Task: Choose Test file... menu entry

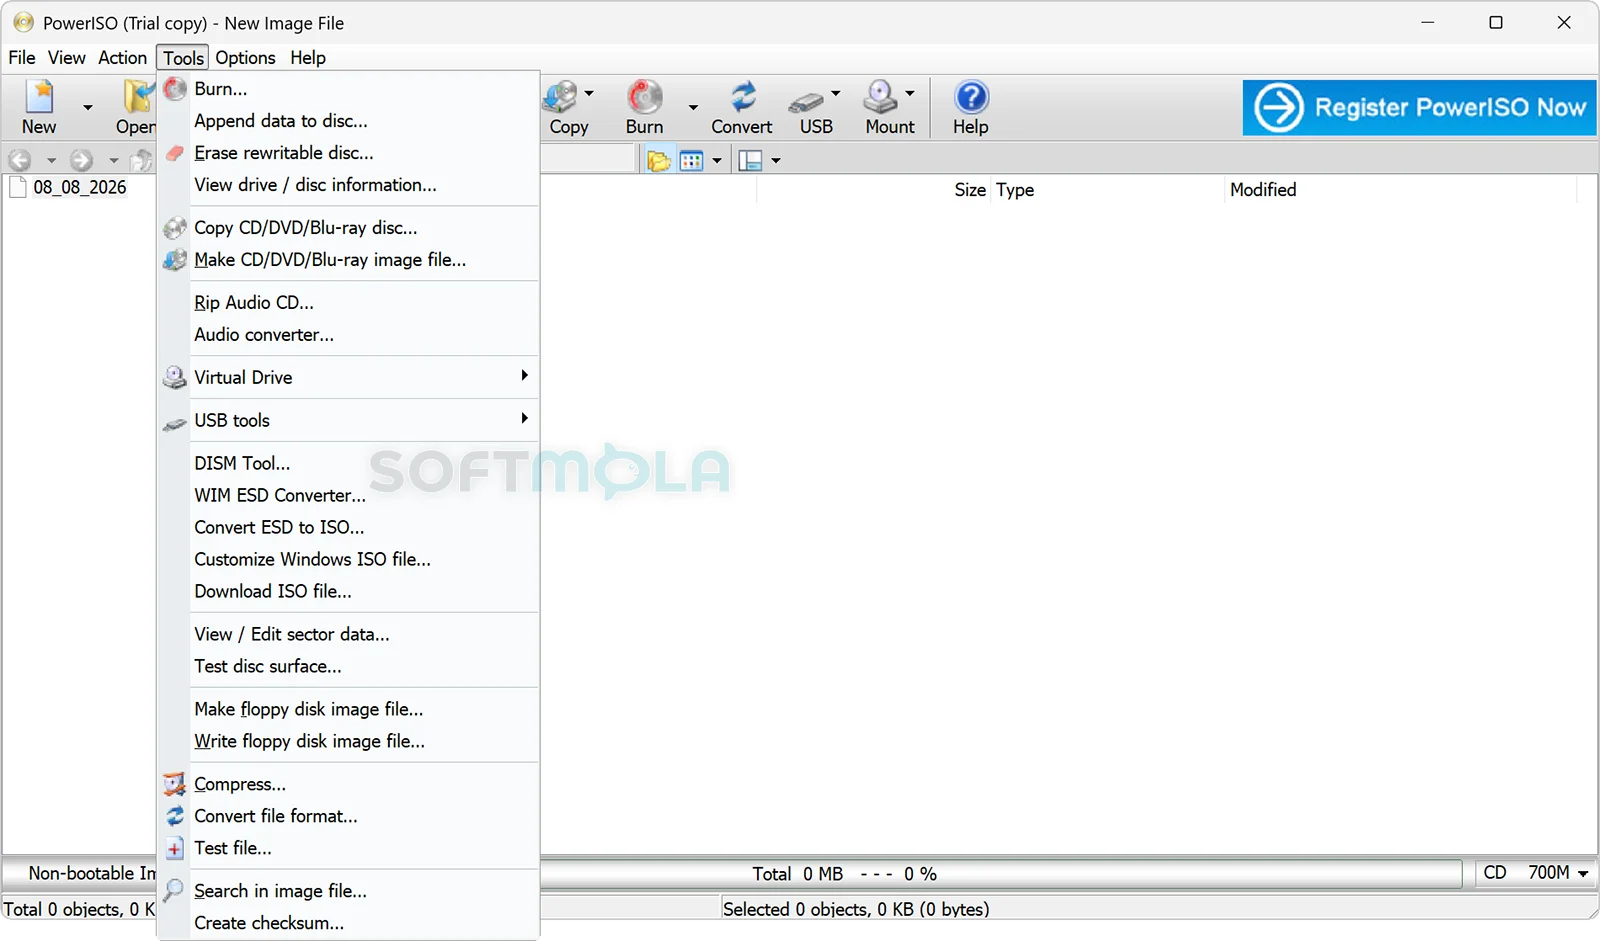Action: click(348, 848)
